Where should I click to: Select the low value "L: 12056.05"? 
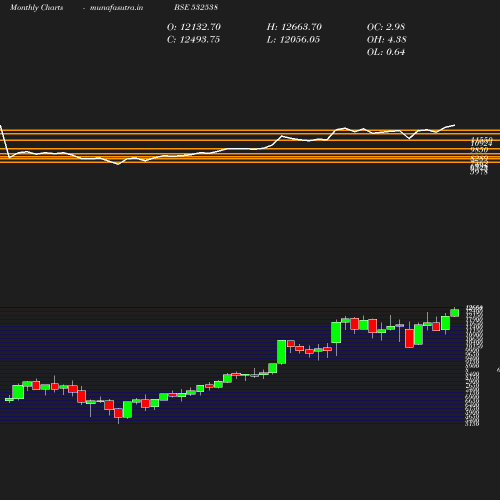[293, 39]
